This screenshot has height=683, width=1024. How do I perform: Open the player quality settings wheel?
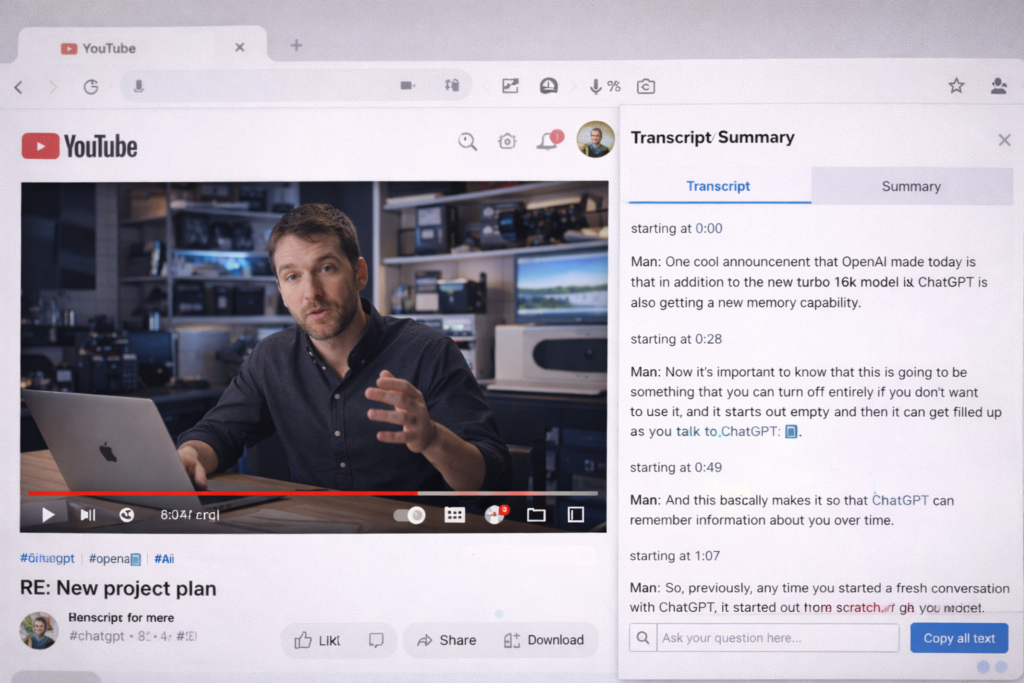492,514
